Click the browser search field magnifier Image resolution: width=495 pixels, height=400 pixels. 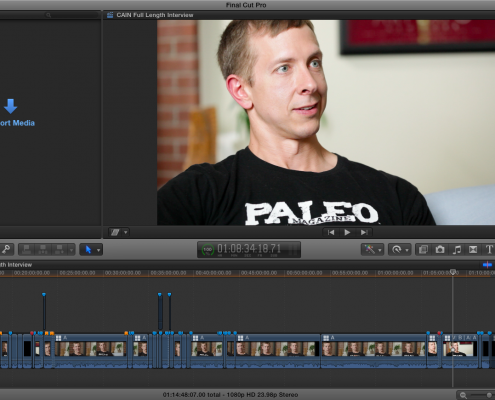coord(48,15)
